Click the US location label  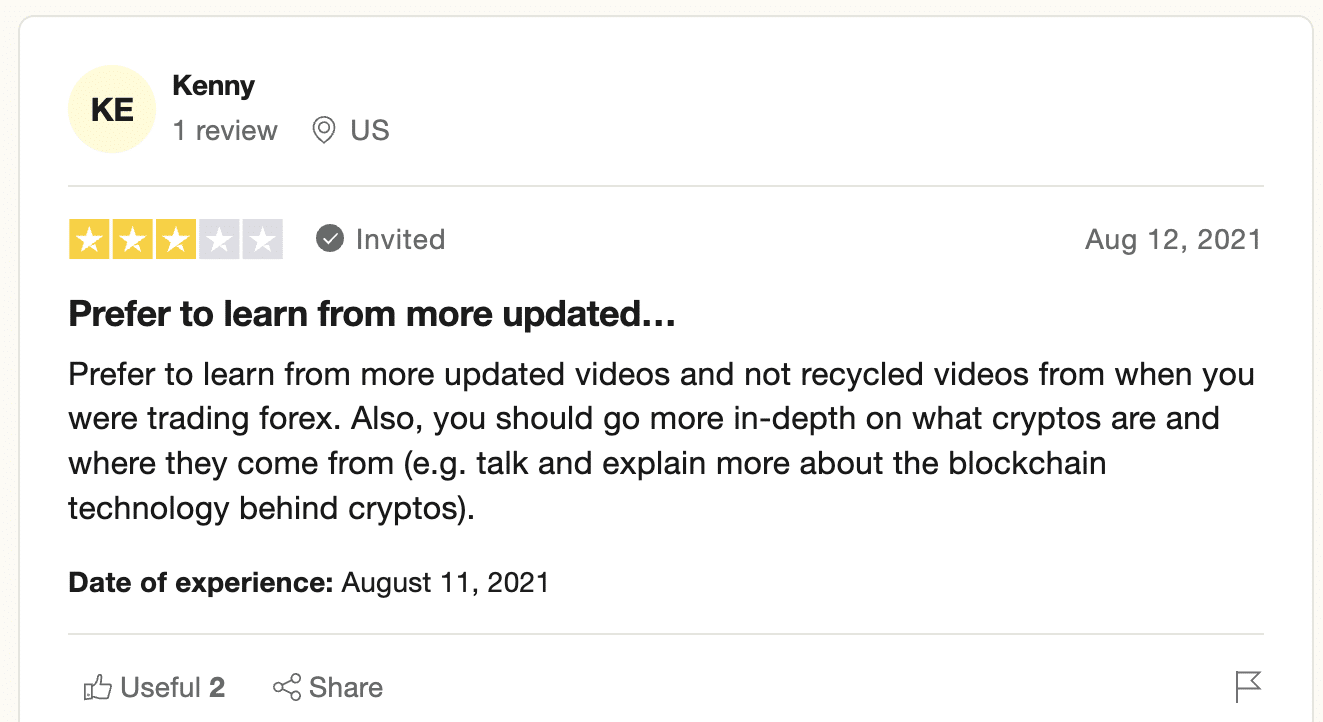click(x=370, y=131)
